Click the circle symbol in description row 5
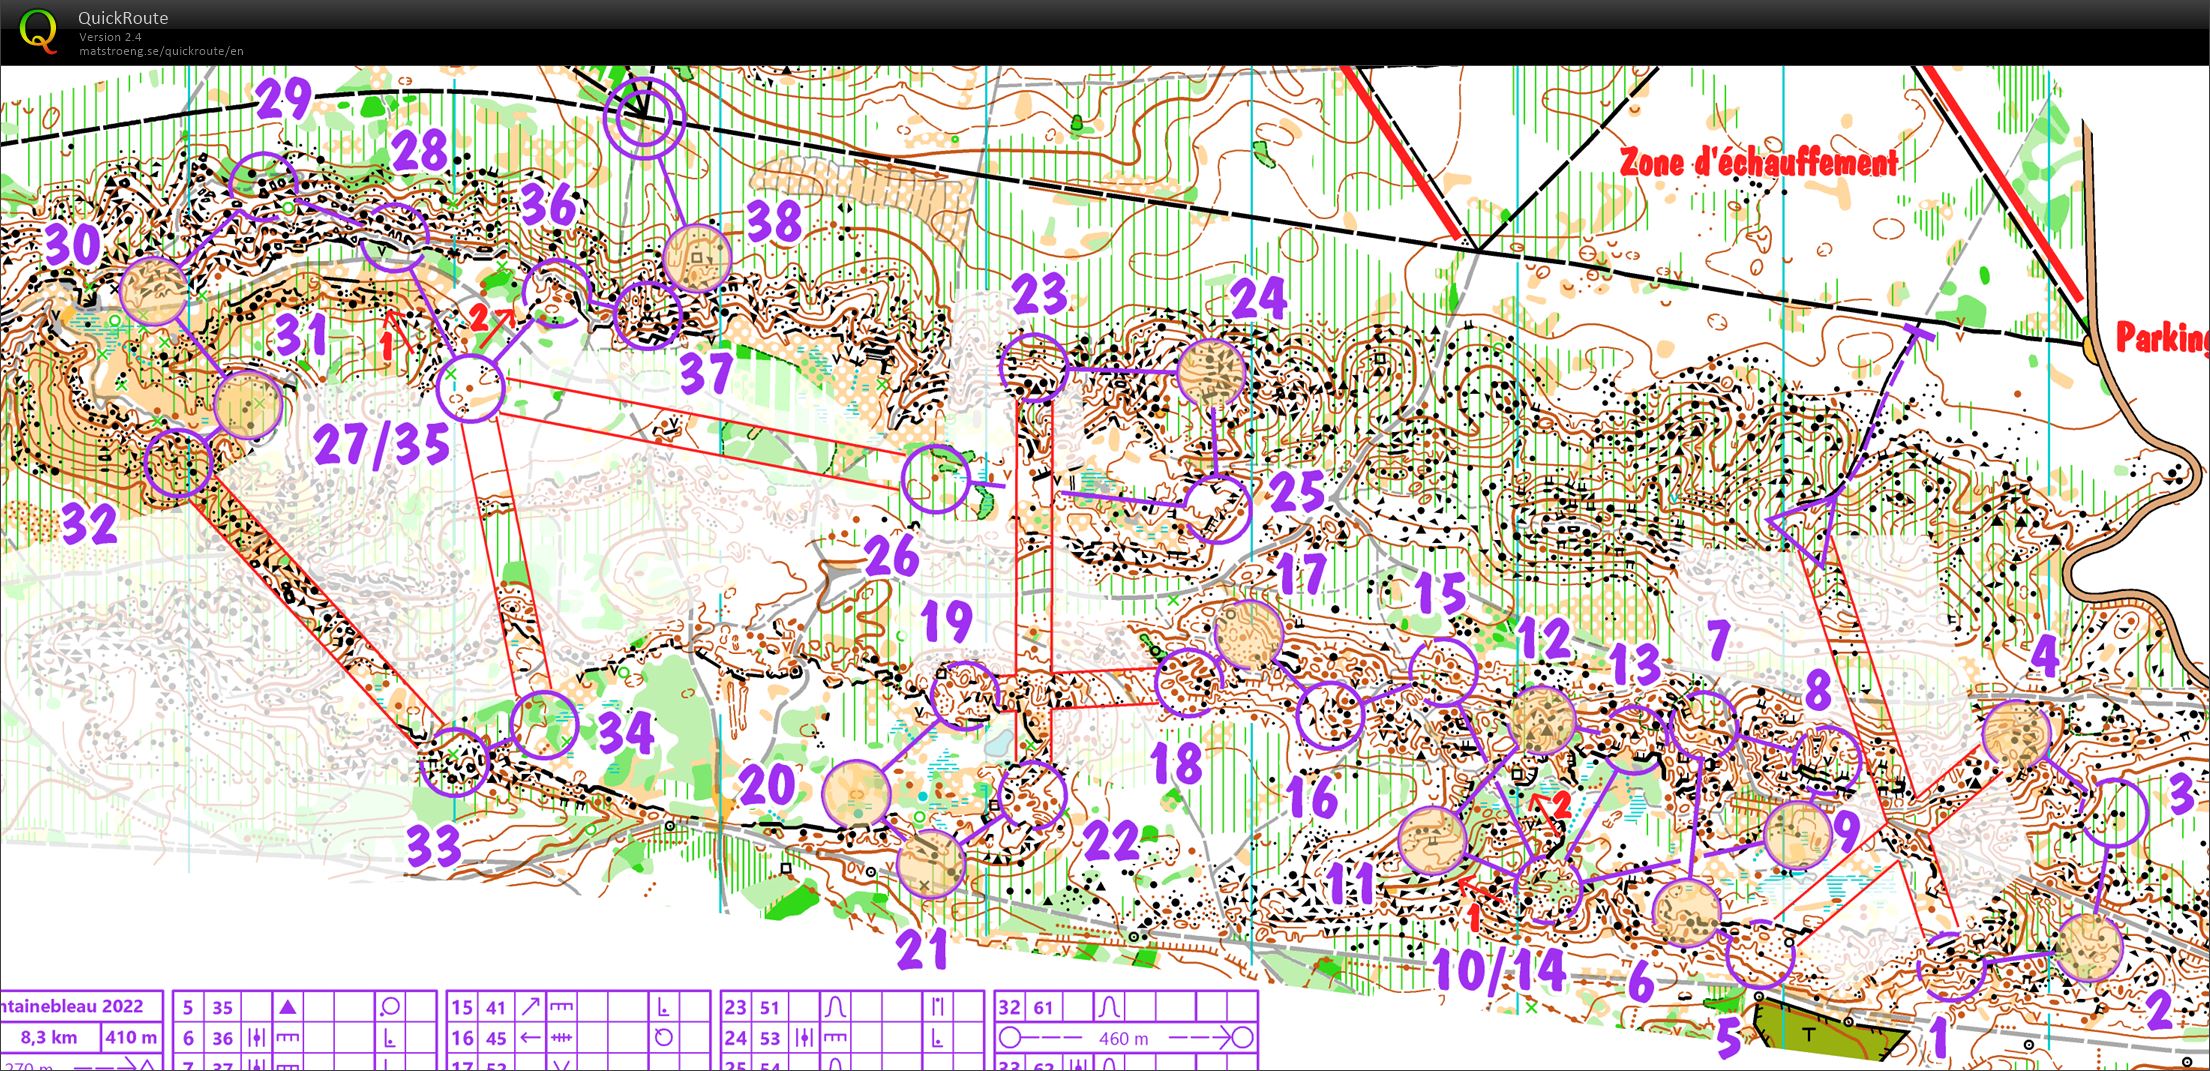 click(x=390, y=1008)
